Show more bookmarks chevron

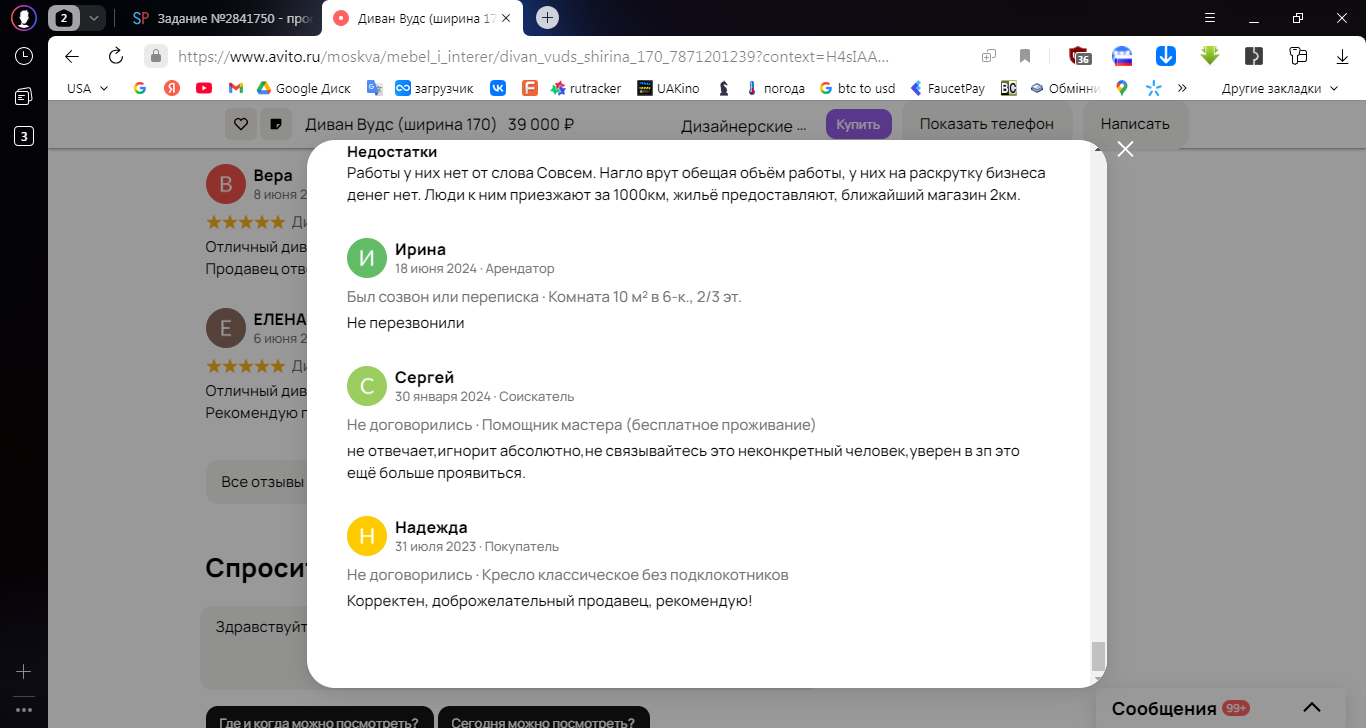[x=1182, y=88]
